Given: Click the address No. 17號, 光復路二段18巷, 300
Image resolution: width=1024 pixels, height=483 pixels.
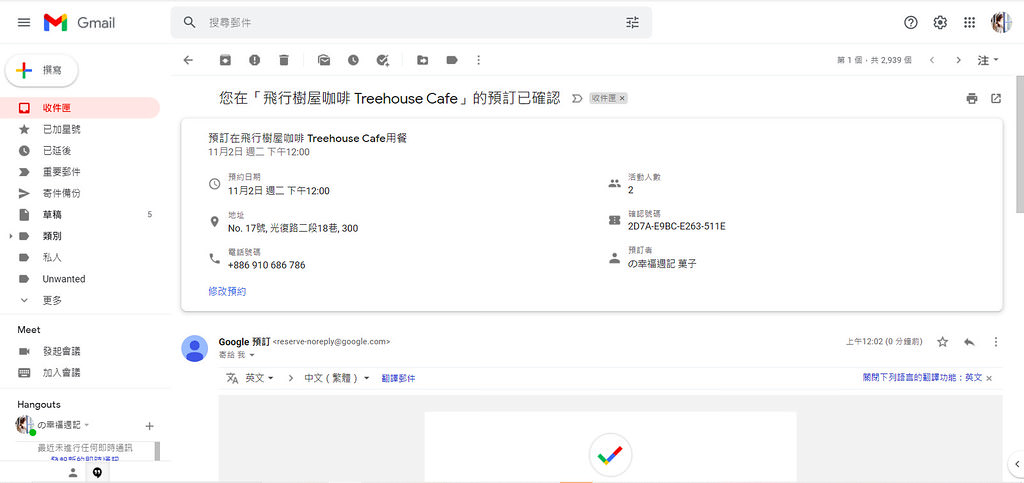Looking at the screenshot, I should [293, 228].
